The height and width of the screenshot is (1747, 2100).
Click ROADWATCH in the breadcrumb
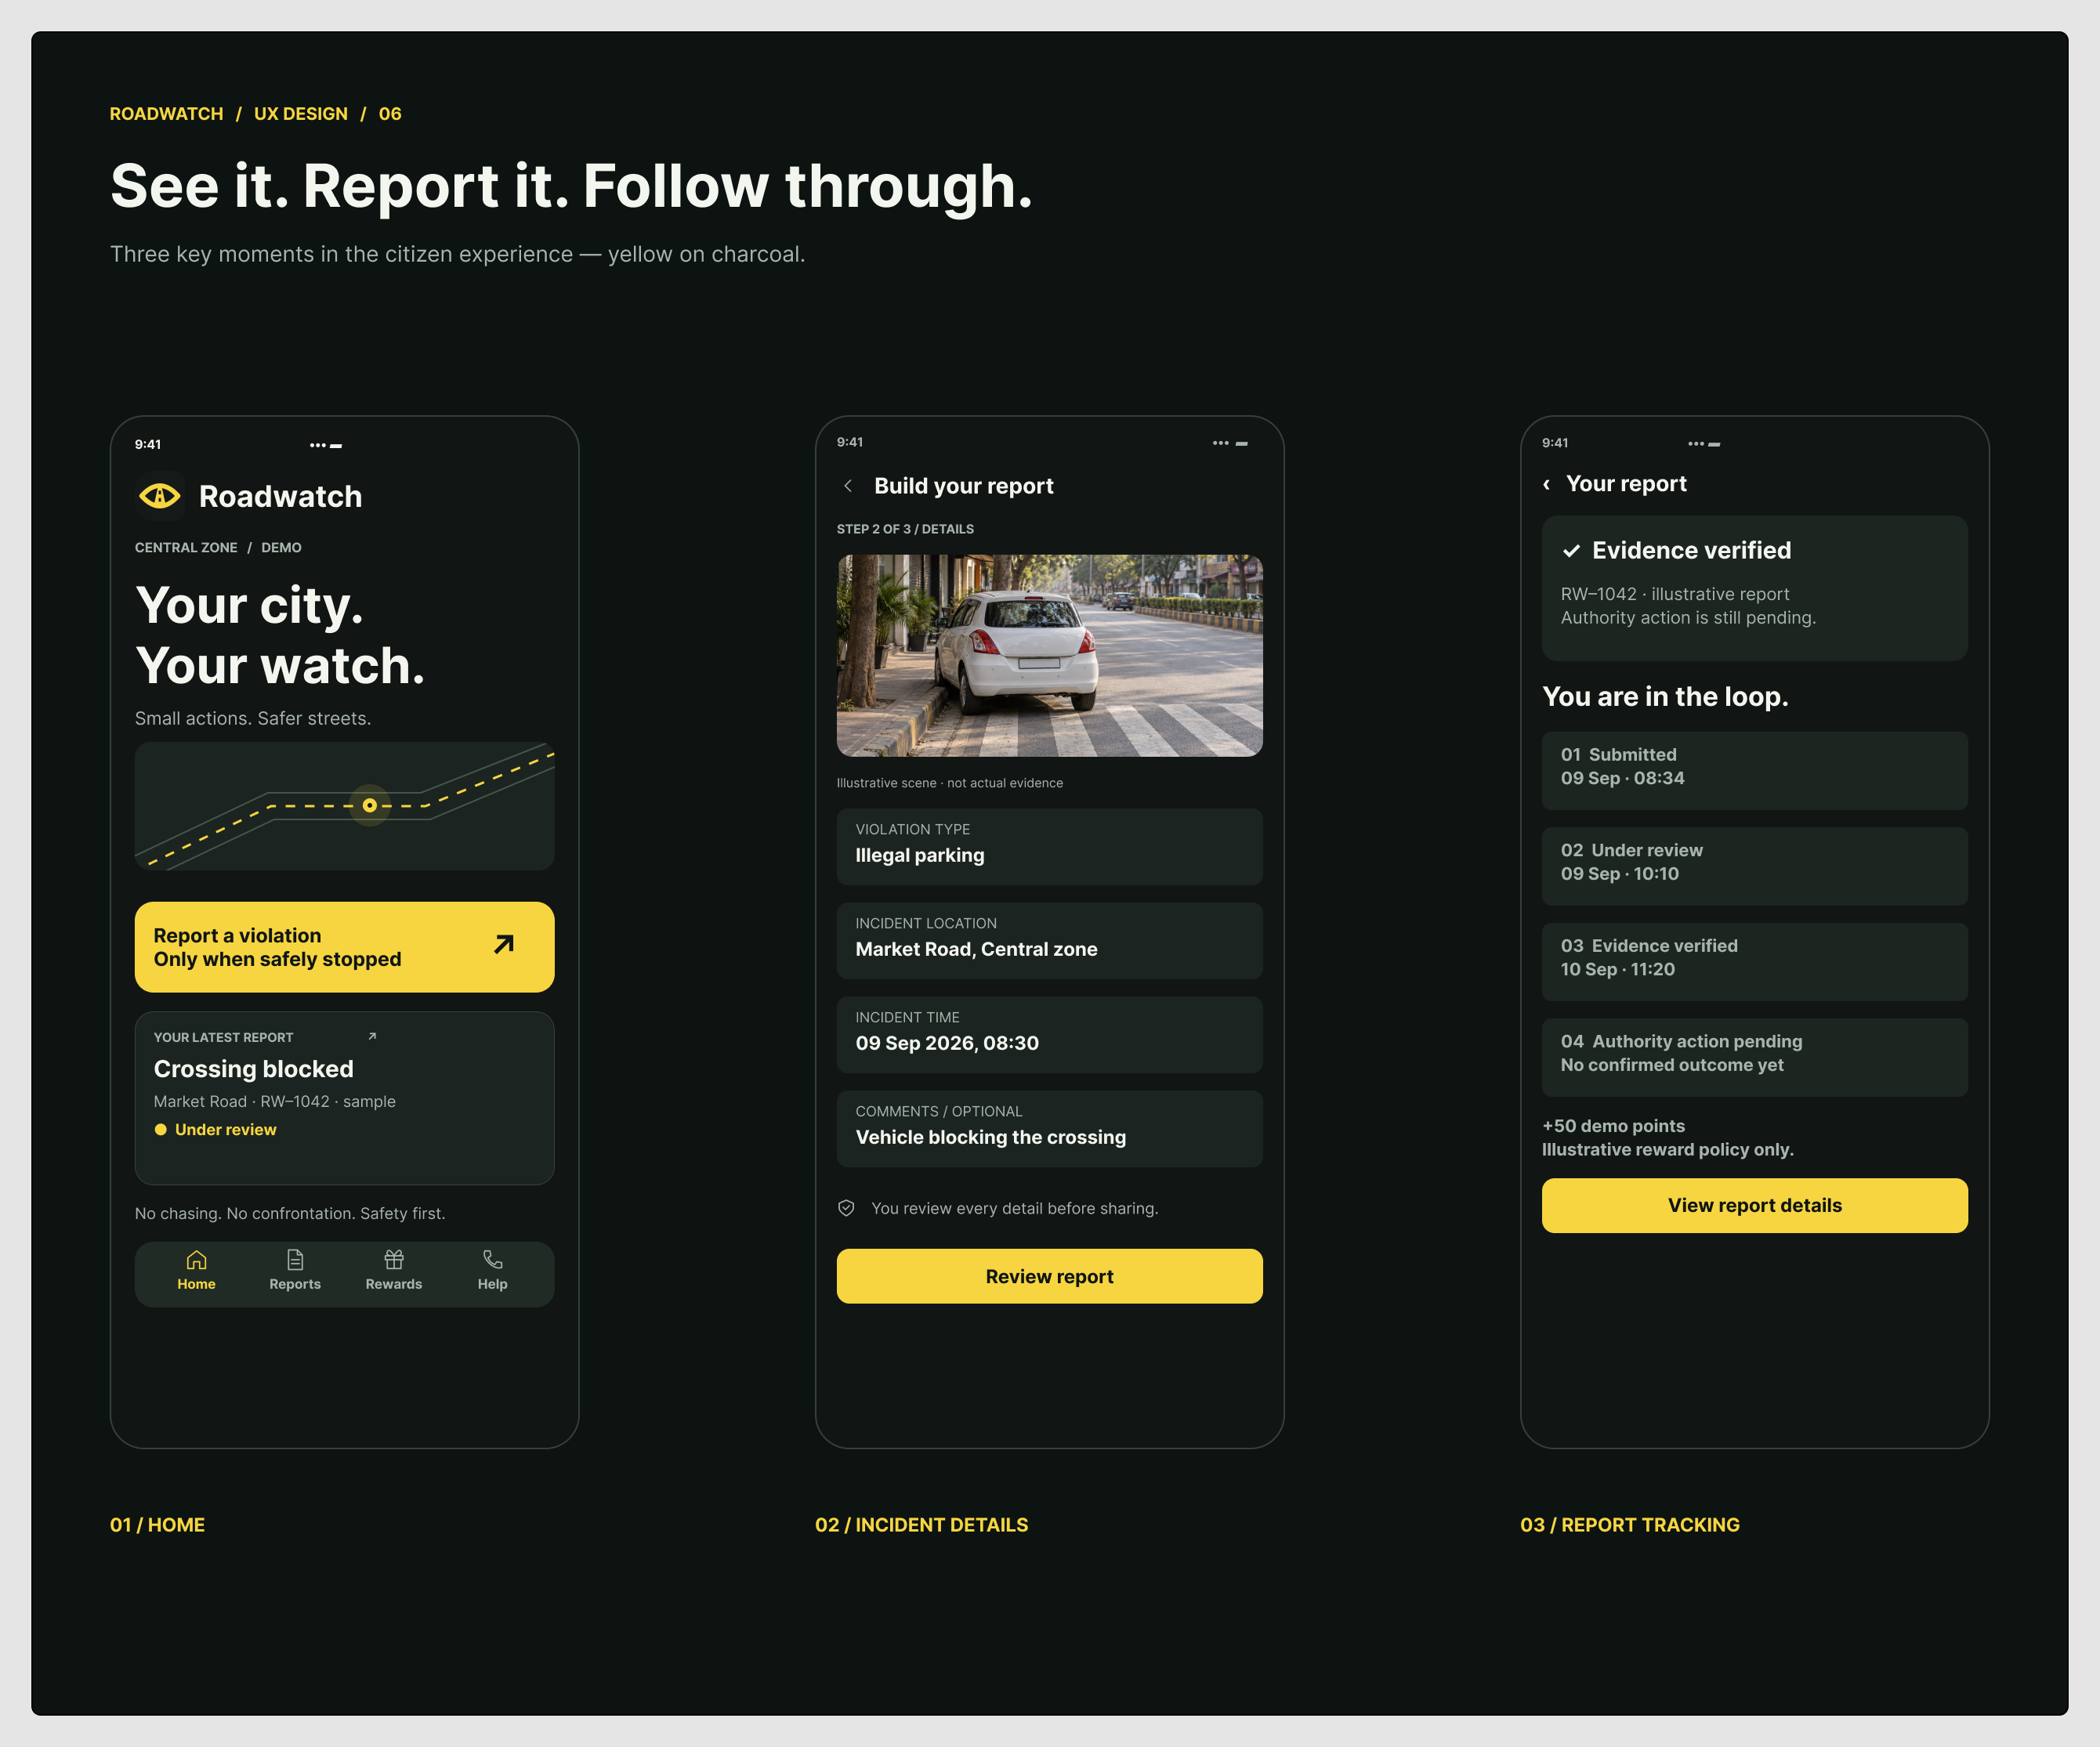(x=167, y=114)
